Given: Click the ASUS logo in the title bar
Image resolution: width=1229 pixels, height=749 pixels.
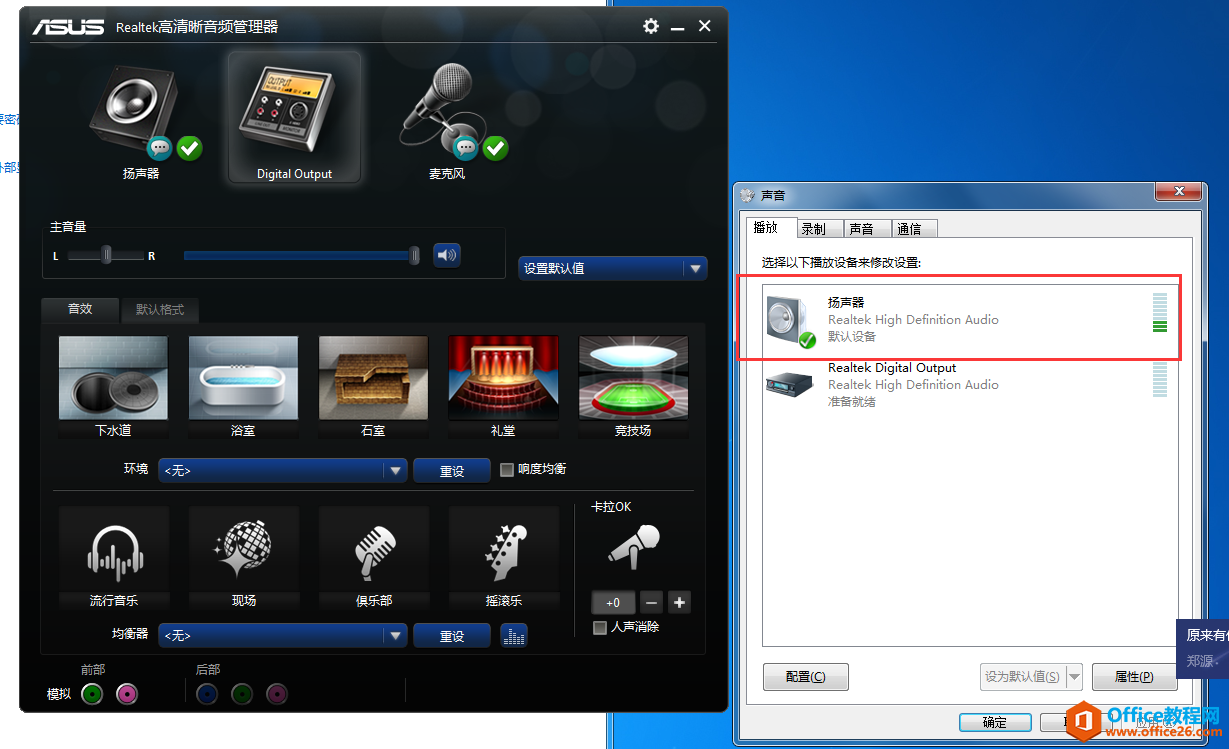Looking at the screenshot, I should point(68,26).
